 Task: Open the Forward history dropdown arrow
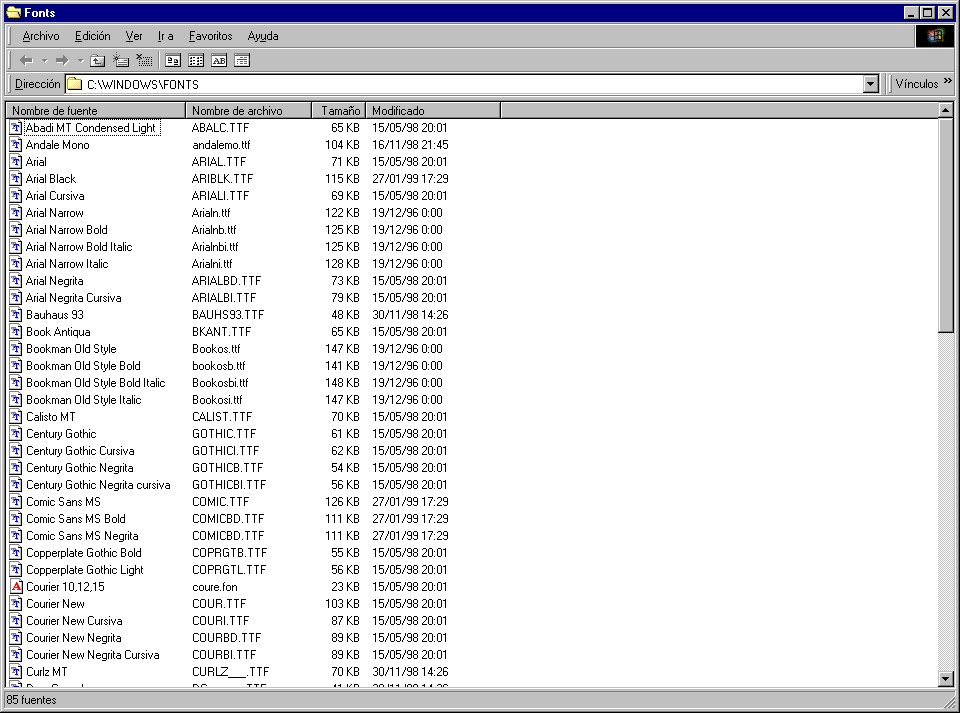pyautogui.click(x=80, y=60)
